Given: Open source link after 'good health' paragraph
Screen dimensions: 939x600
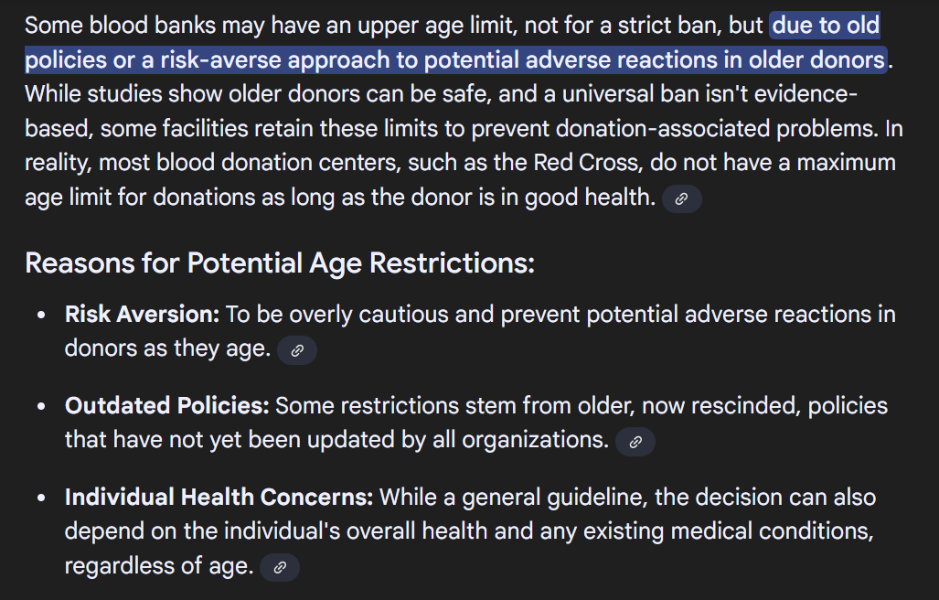Looking at the screenshot, I should tap(681, 199).
